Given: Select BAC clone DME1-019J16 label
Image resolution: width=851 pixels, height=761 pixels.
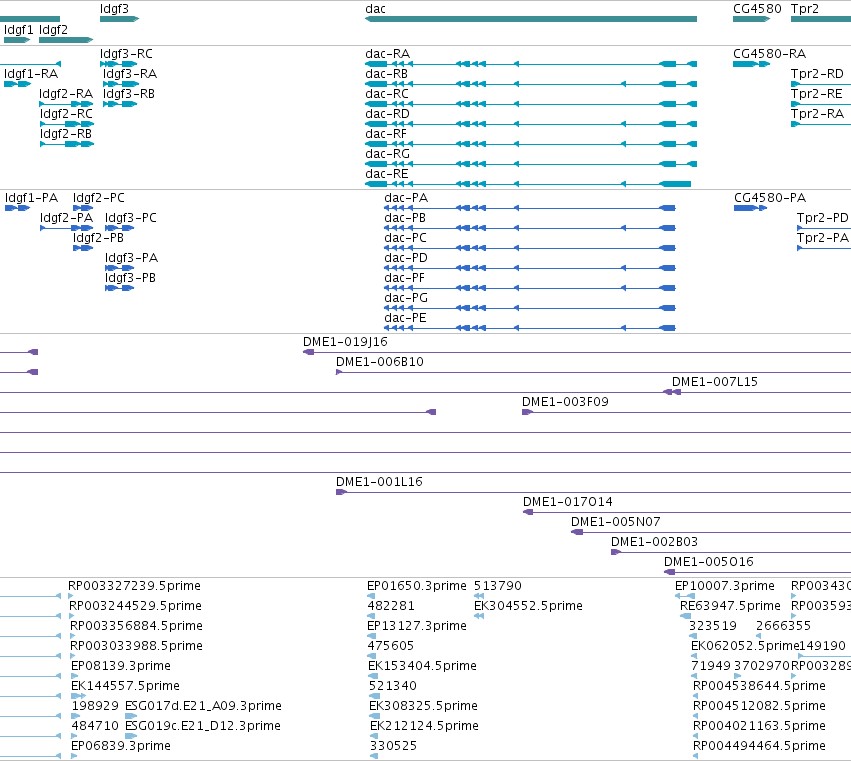Looking at the screenshot, I should (345, 342).
